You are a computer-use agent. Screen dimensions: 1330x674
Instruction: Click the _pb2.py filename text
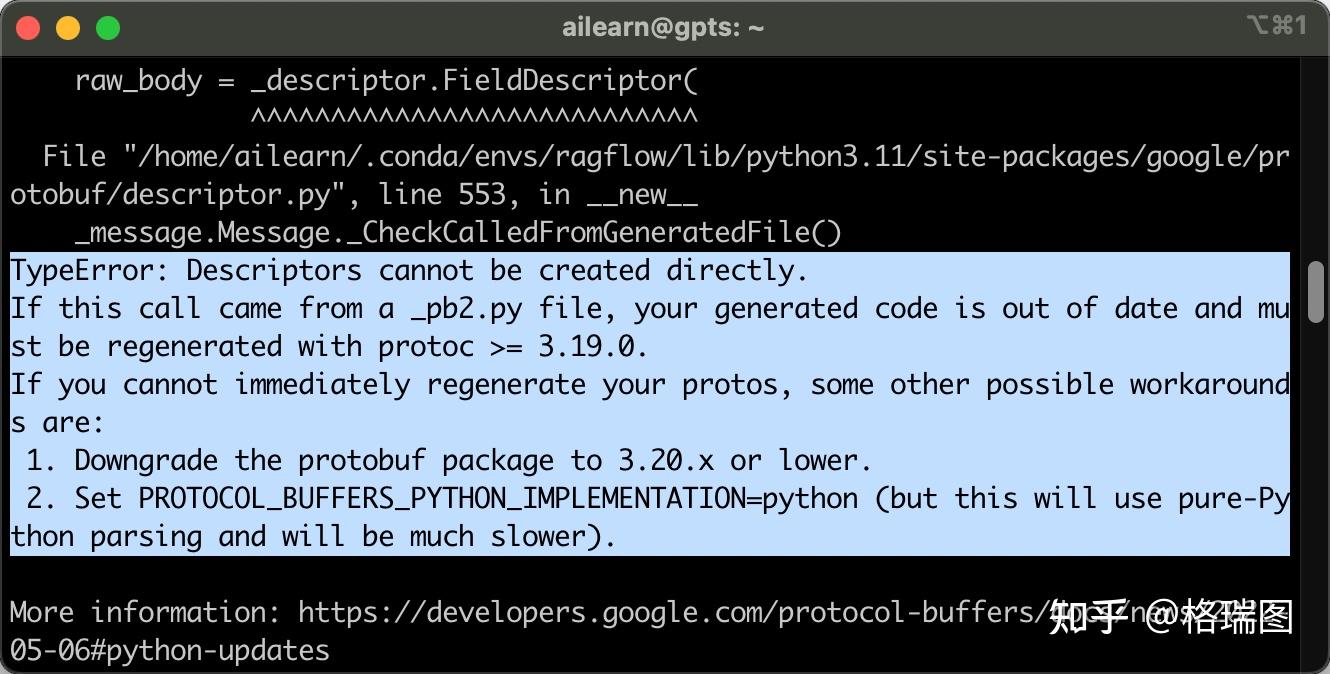466,308
